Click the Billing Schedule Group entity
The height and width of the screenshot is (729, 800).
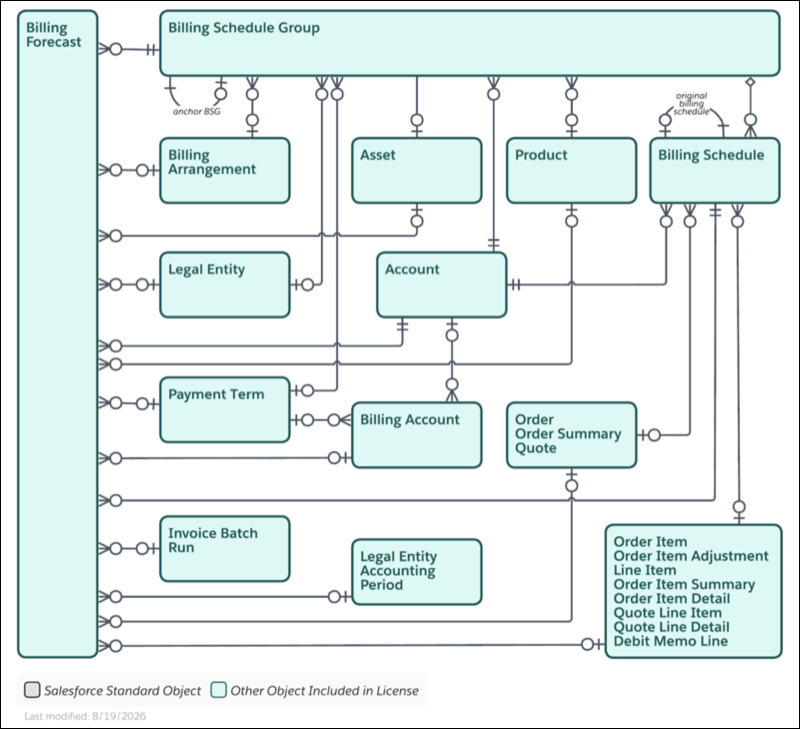tap(470, 43)
